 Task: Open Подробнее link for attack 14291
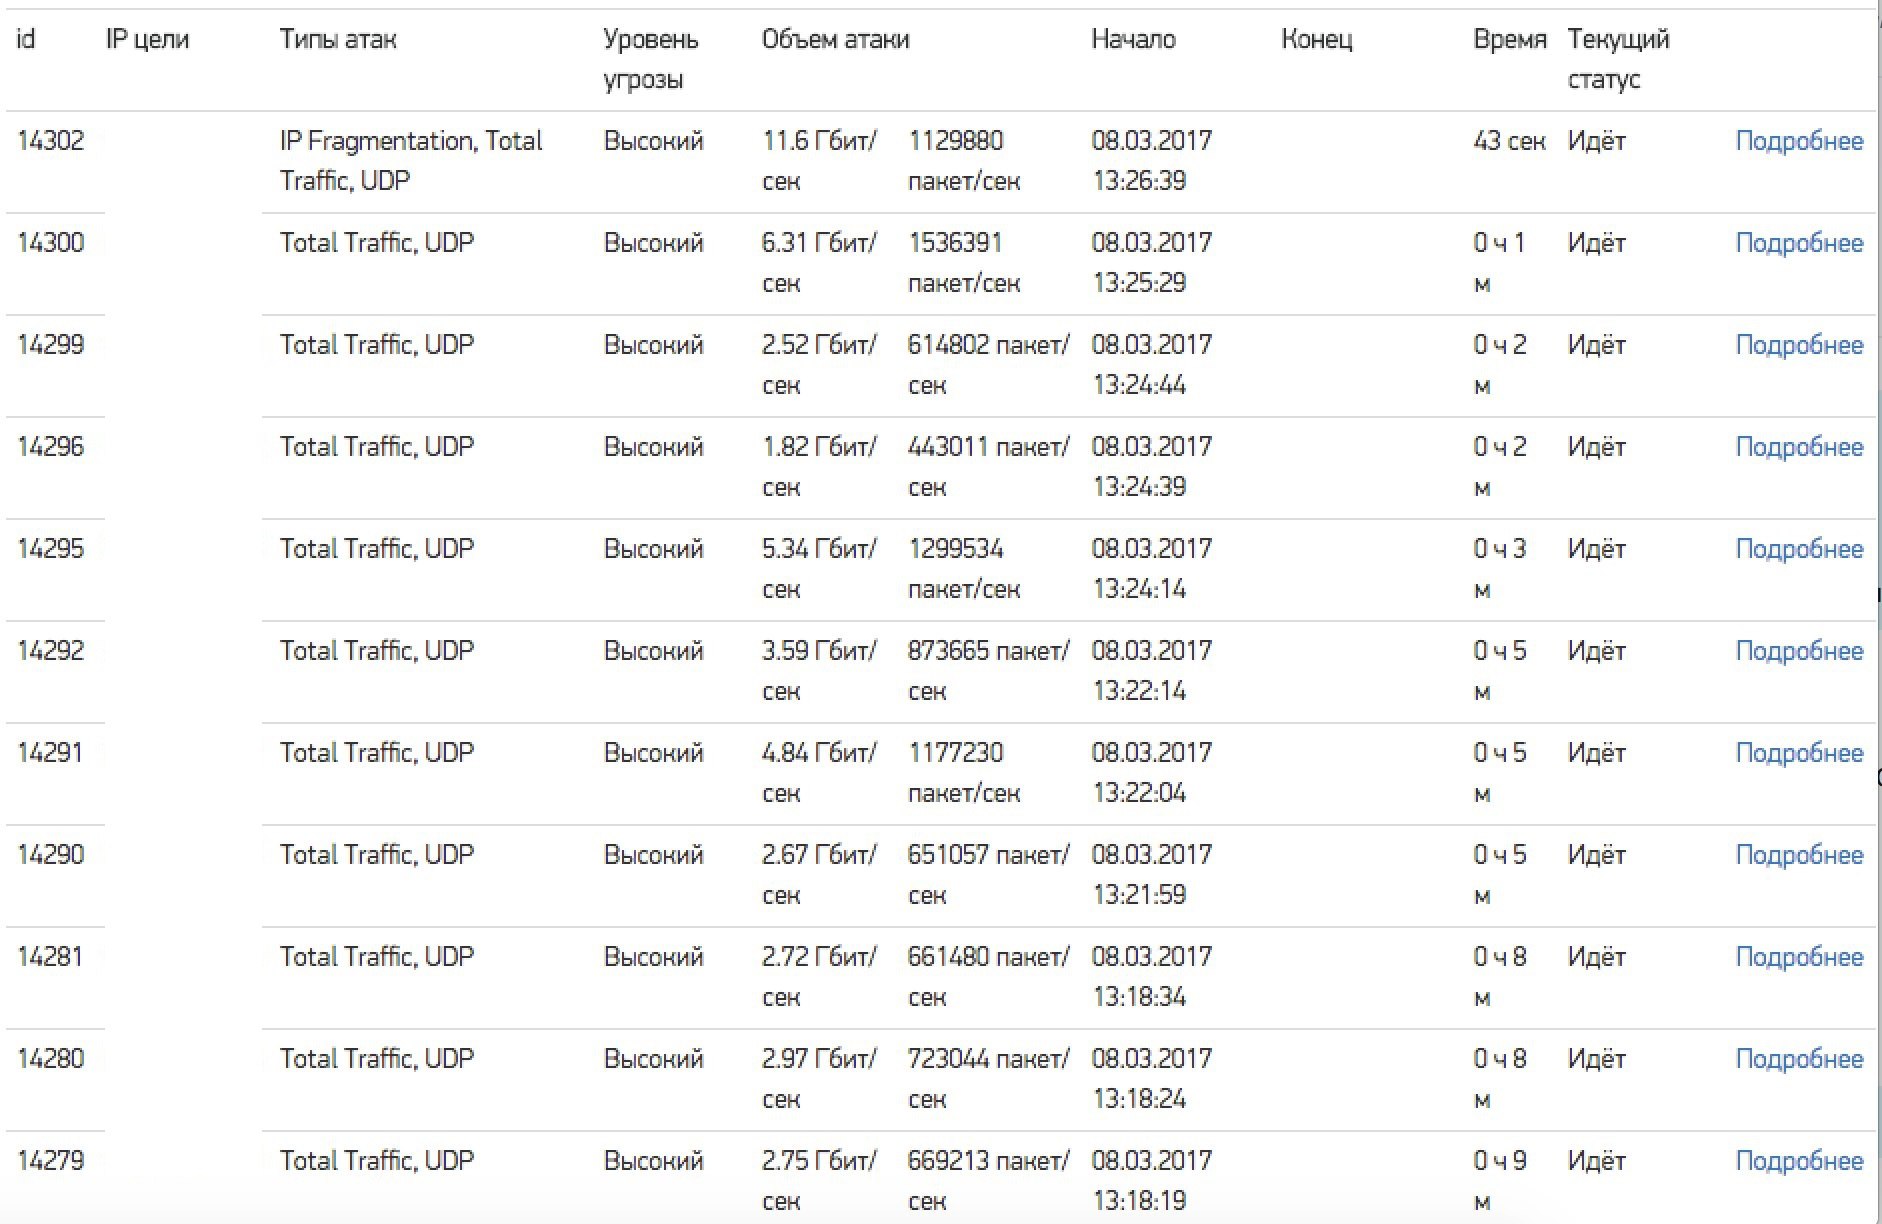[1799, 753]
